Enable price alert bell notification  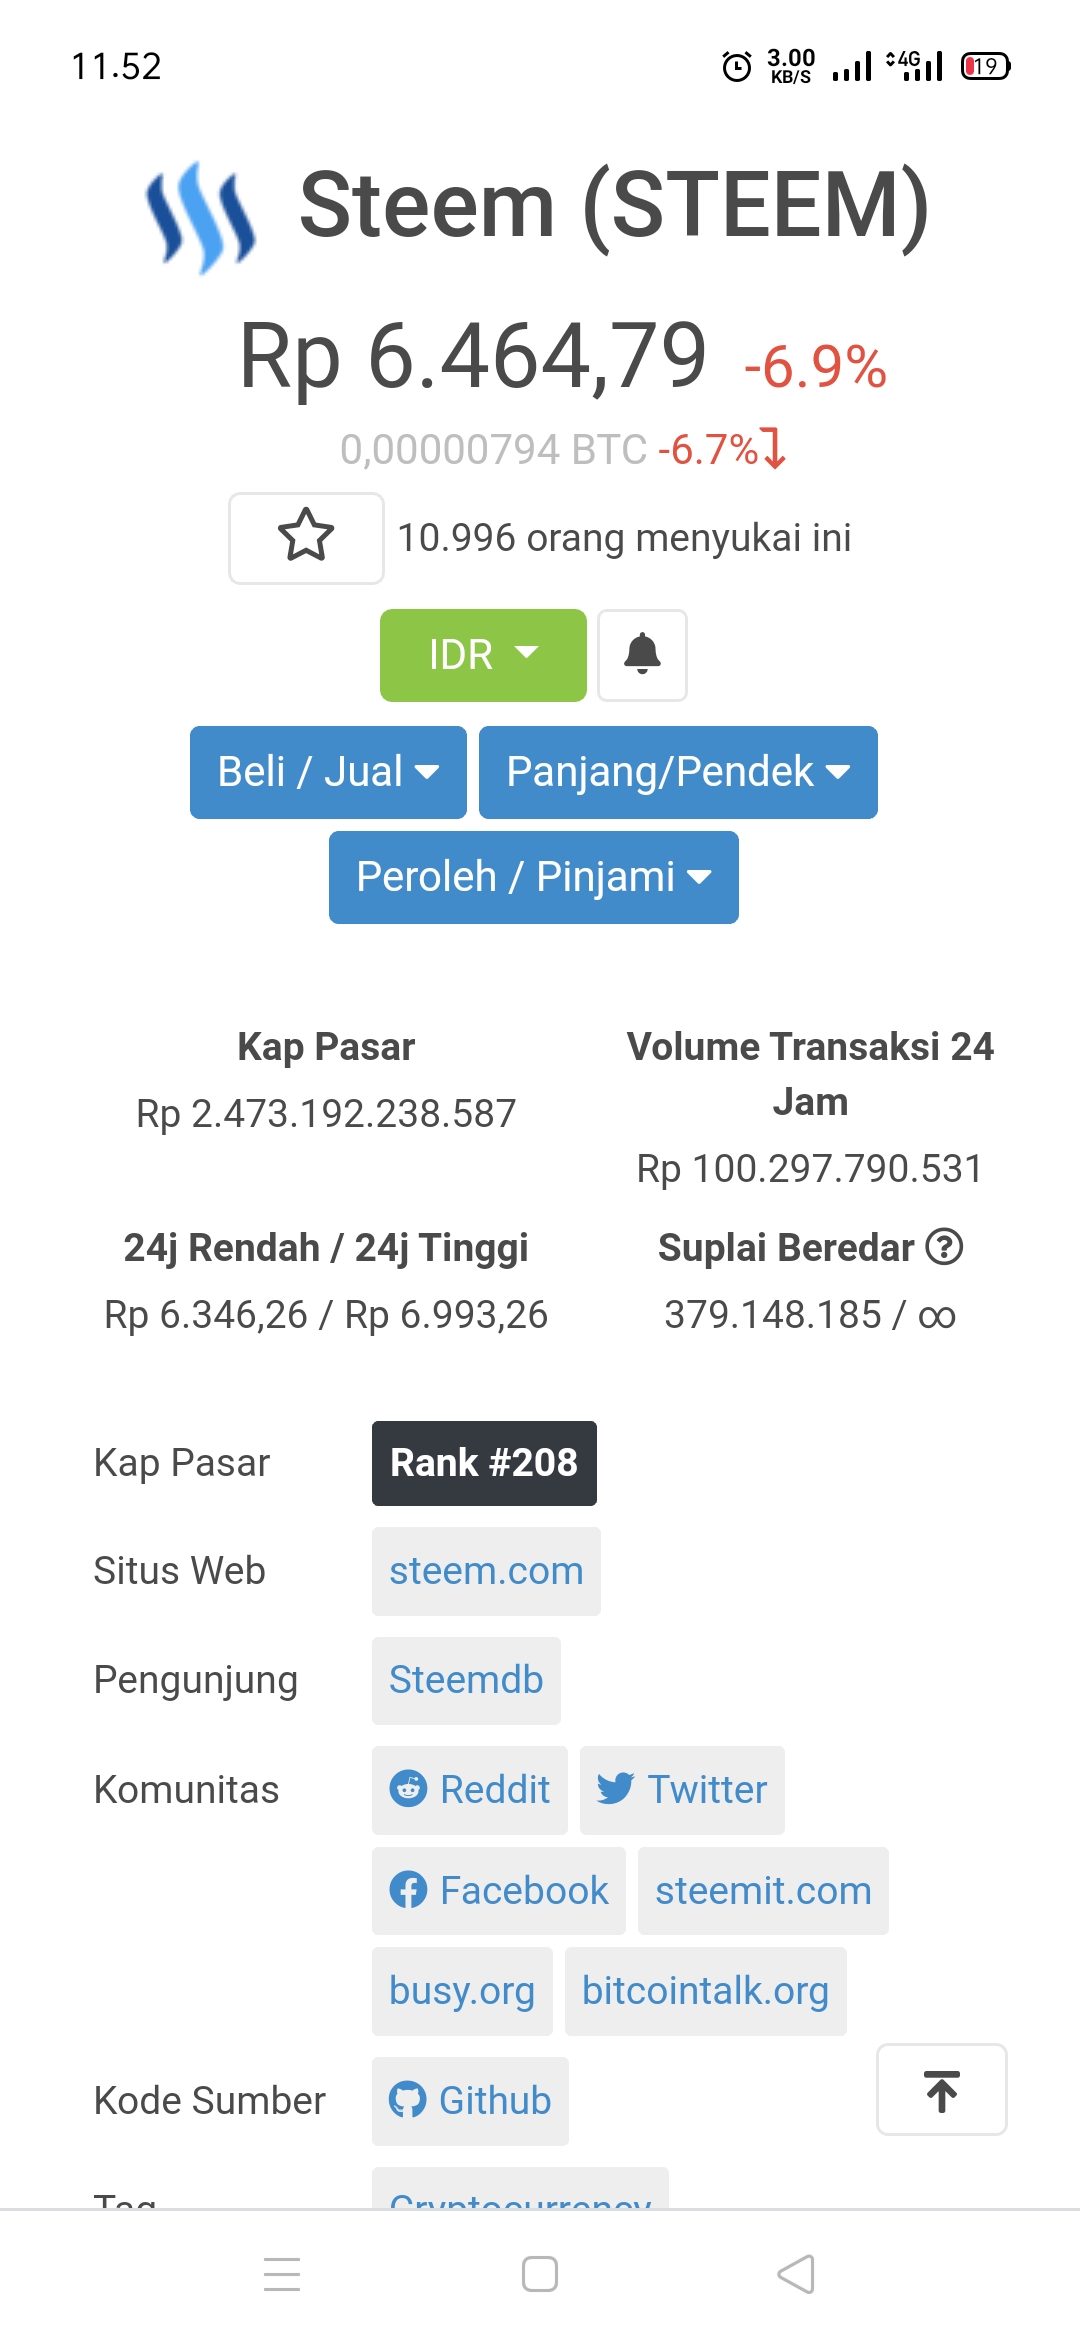(642, 655)
